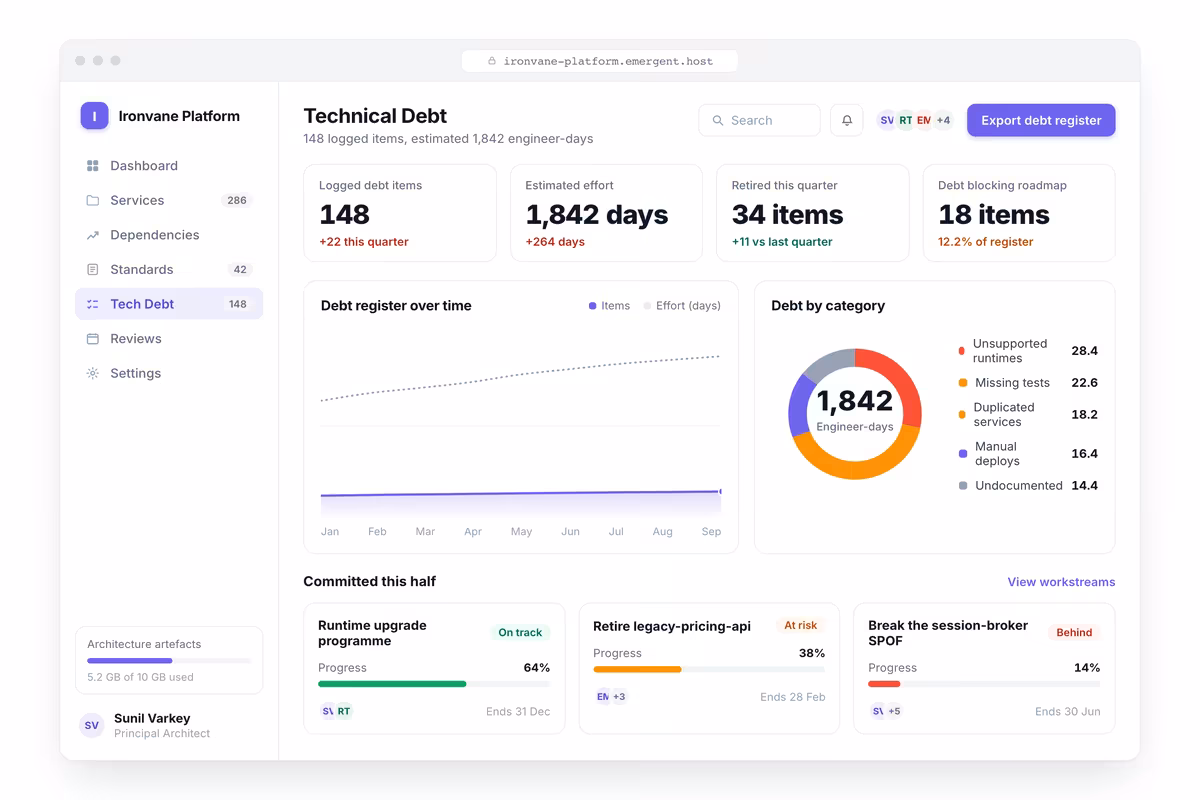
Task: Click the '+22 this quarter' text
Action: click(x=364, y=242)
